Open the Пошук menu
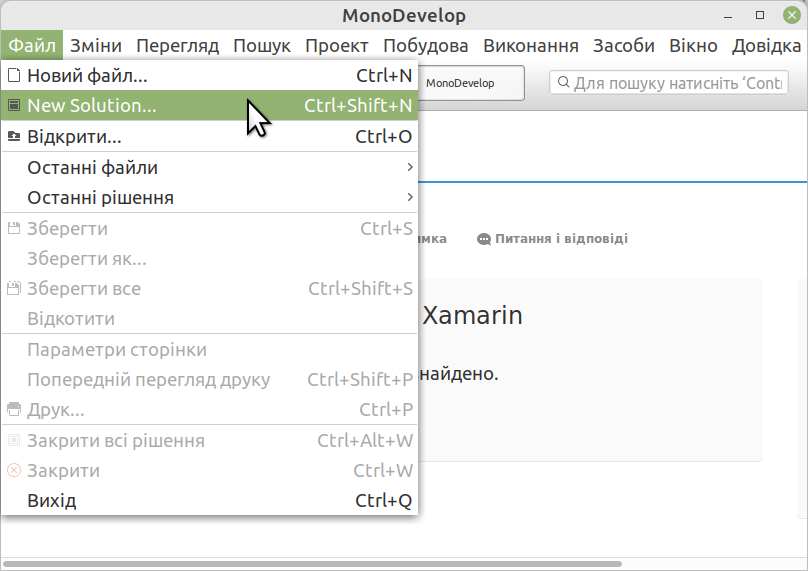Image resolution: width=808 pixels, height=571 pixels. pos(262,45)
